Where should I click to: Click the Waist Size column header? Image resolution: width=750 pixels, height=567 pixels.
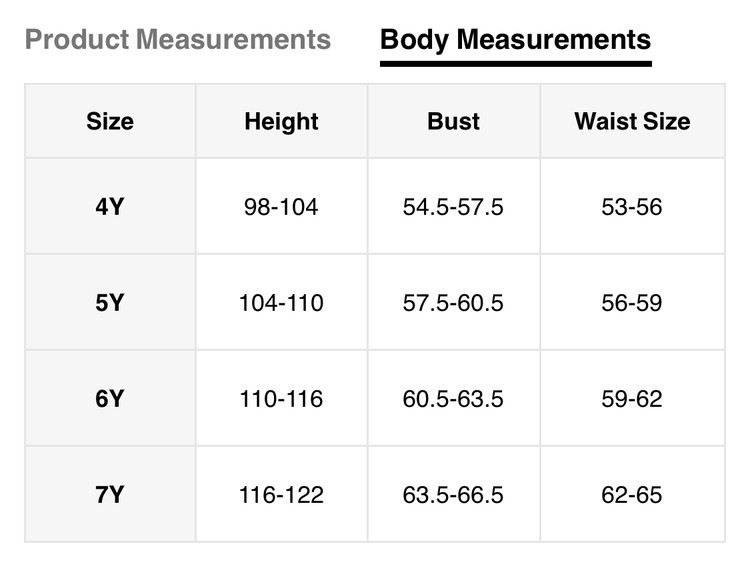[x=632, y=121]
